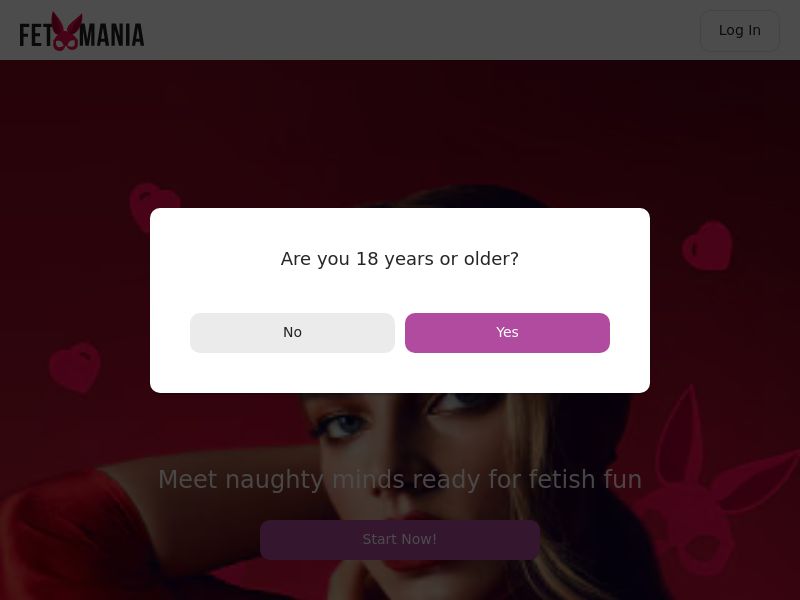Click the bunny mask icon in the FetMania logo
The height and width of the screenshot is (600, 800).
[66, 31]
